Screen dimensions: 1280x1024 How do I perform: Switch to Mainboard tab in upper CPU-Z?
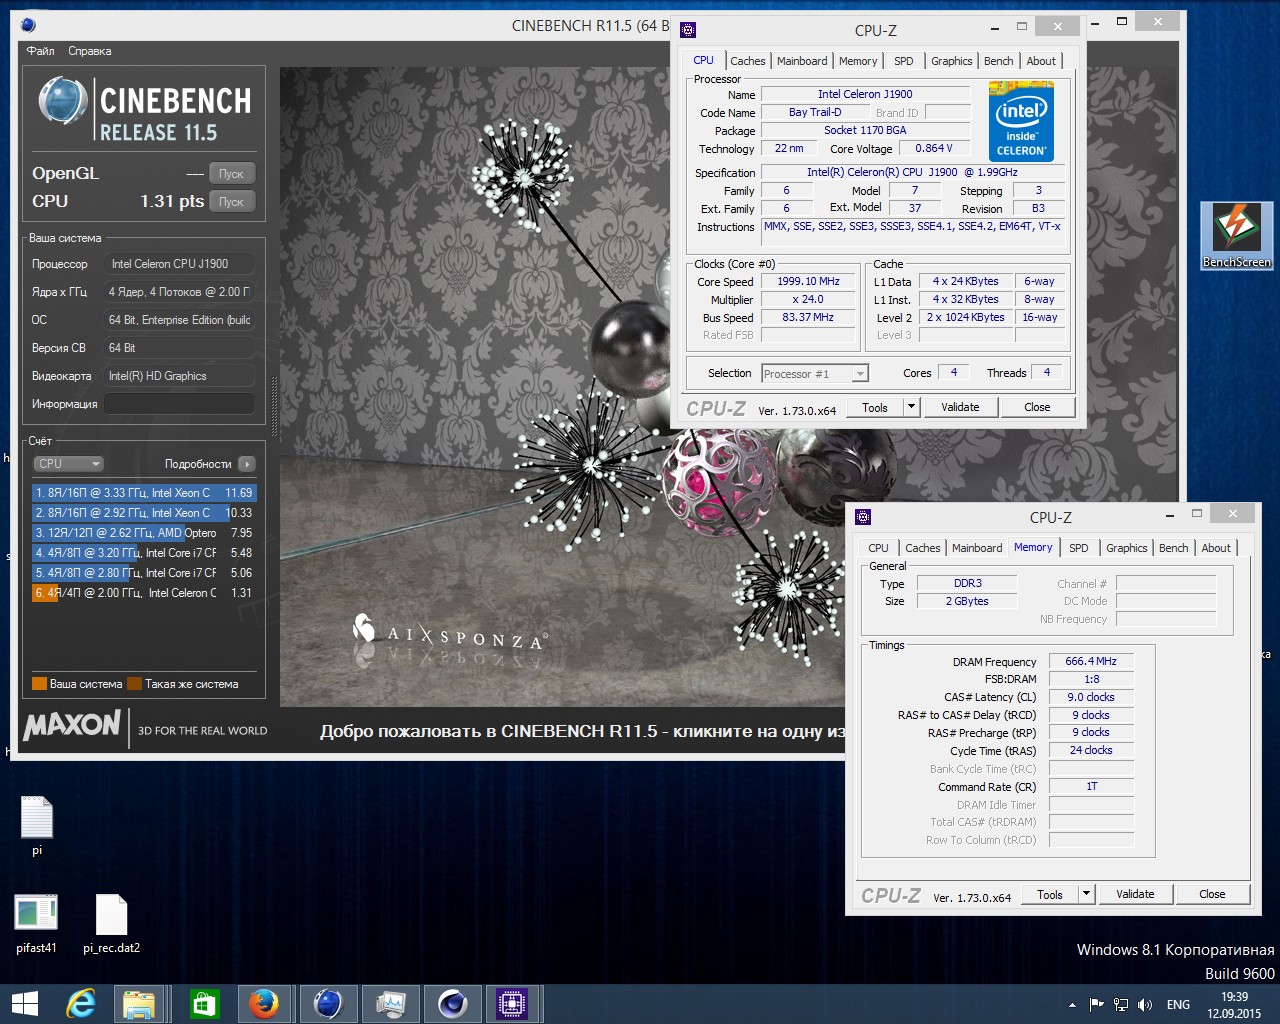click(802, 61)
